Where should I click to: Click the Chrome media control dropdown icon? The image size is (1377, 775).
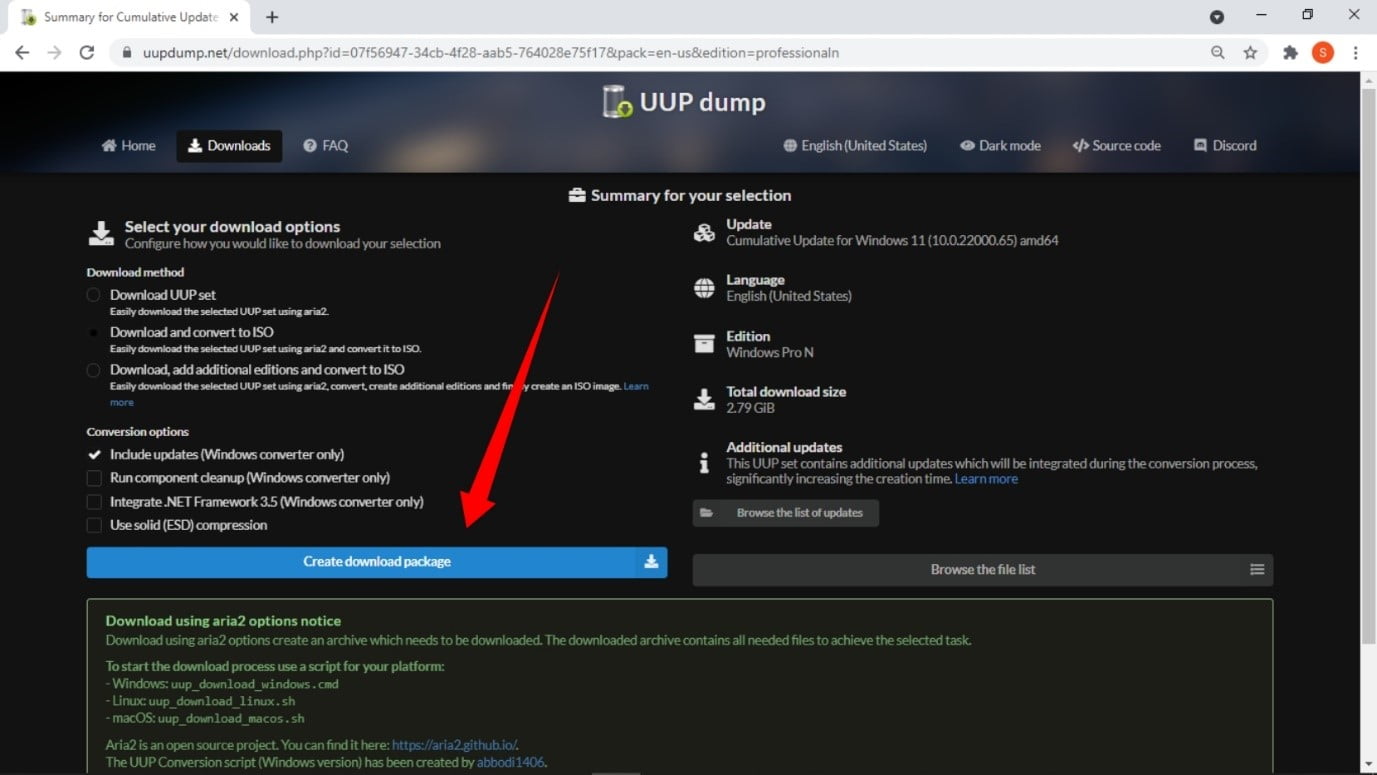tap(1217, 17)
